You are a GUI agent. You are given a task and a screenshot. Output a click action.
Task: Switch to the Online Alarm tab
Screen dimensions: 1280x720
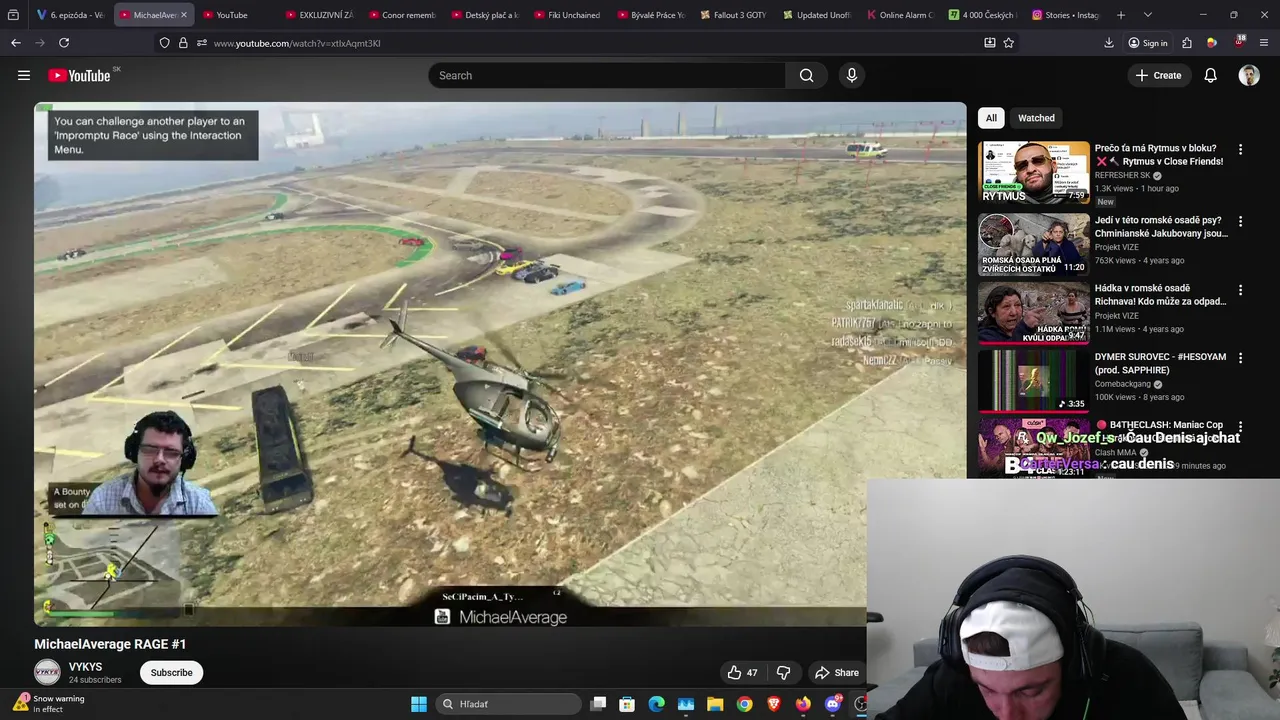(899, 15)
